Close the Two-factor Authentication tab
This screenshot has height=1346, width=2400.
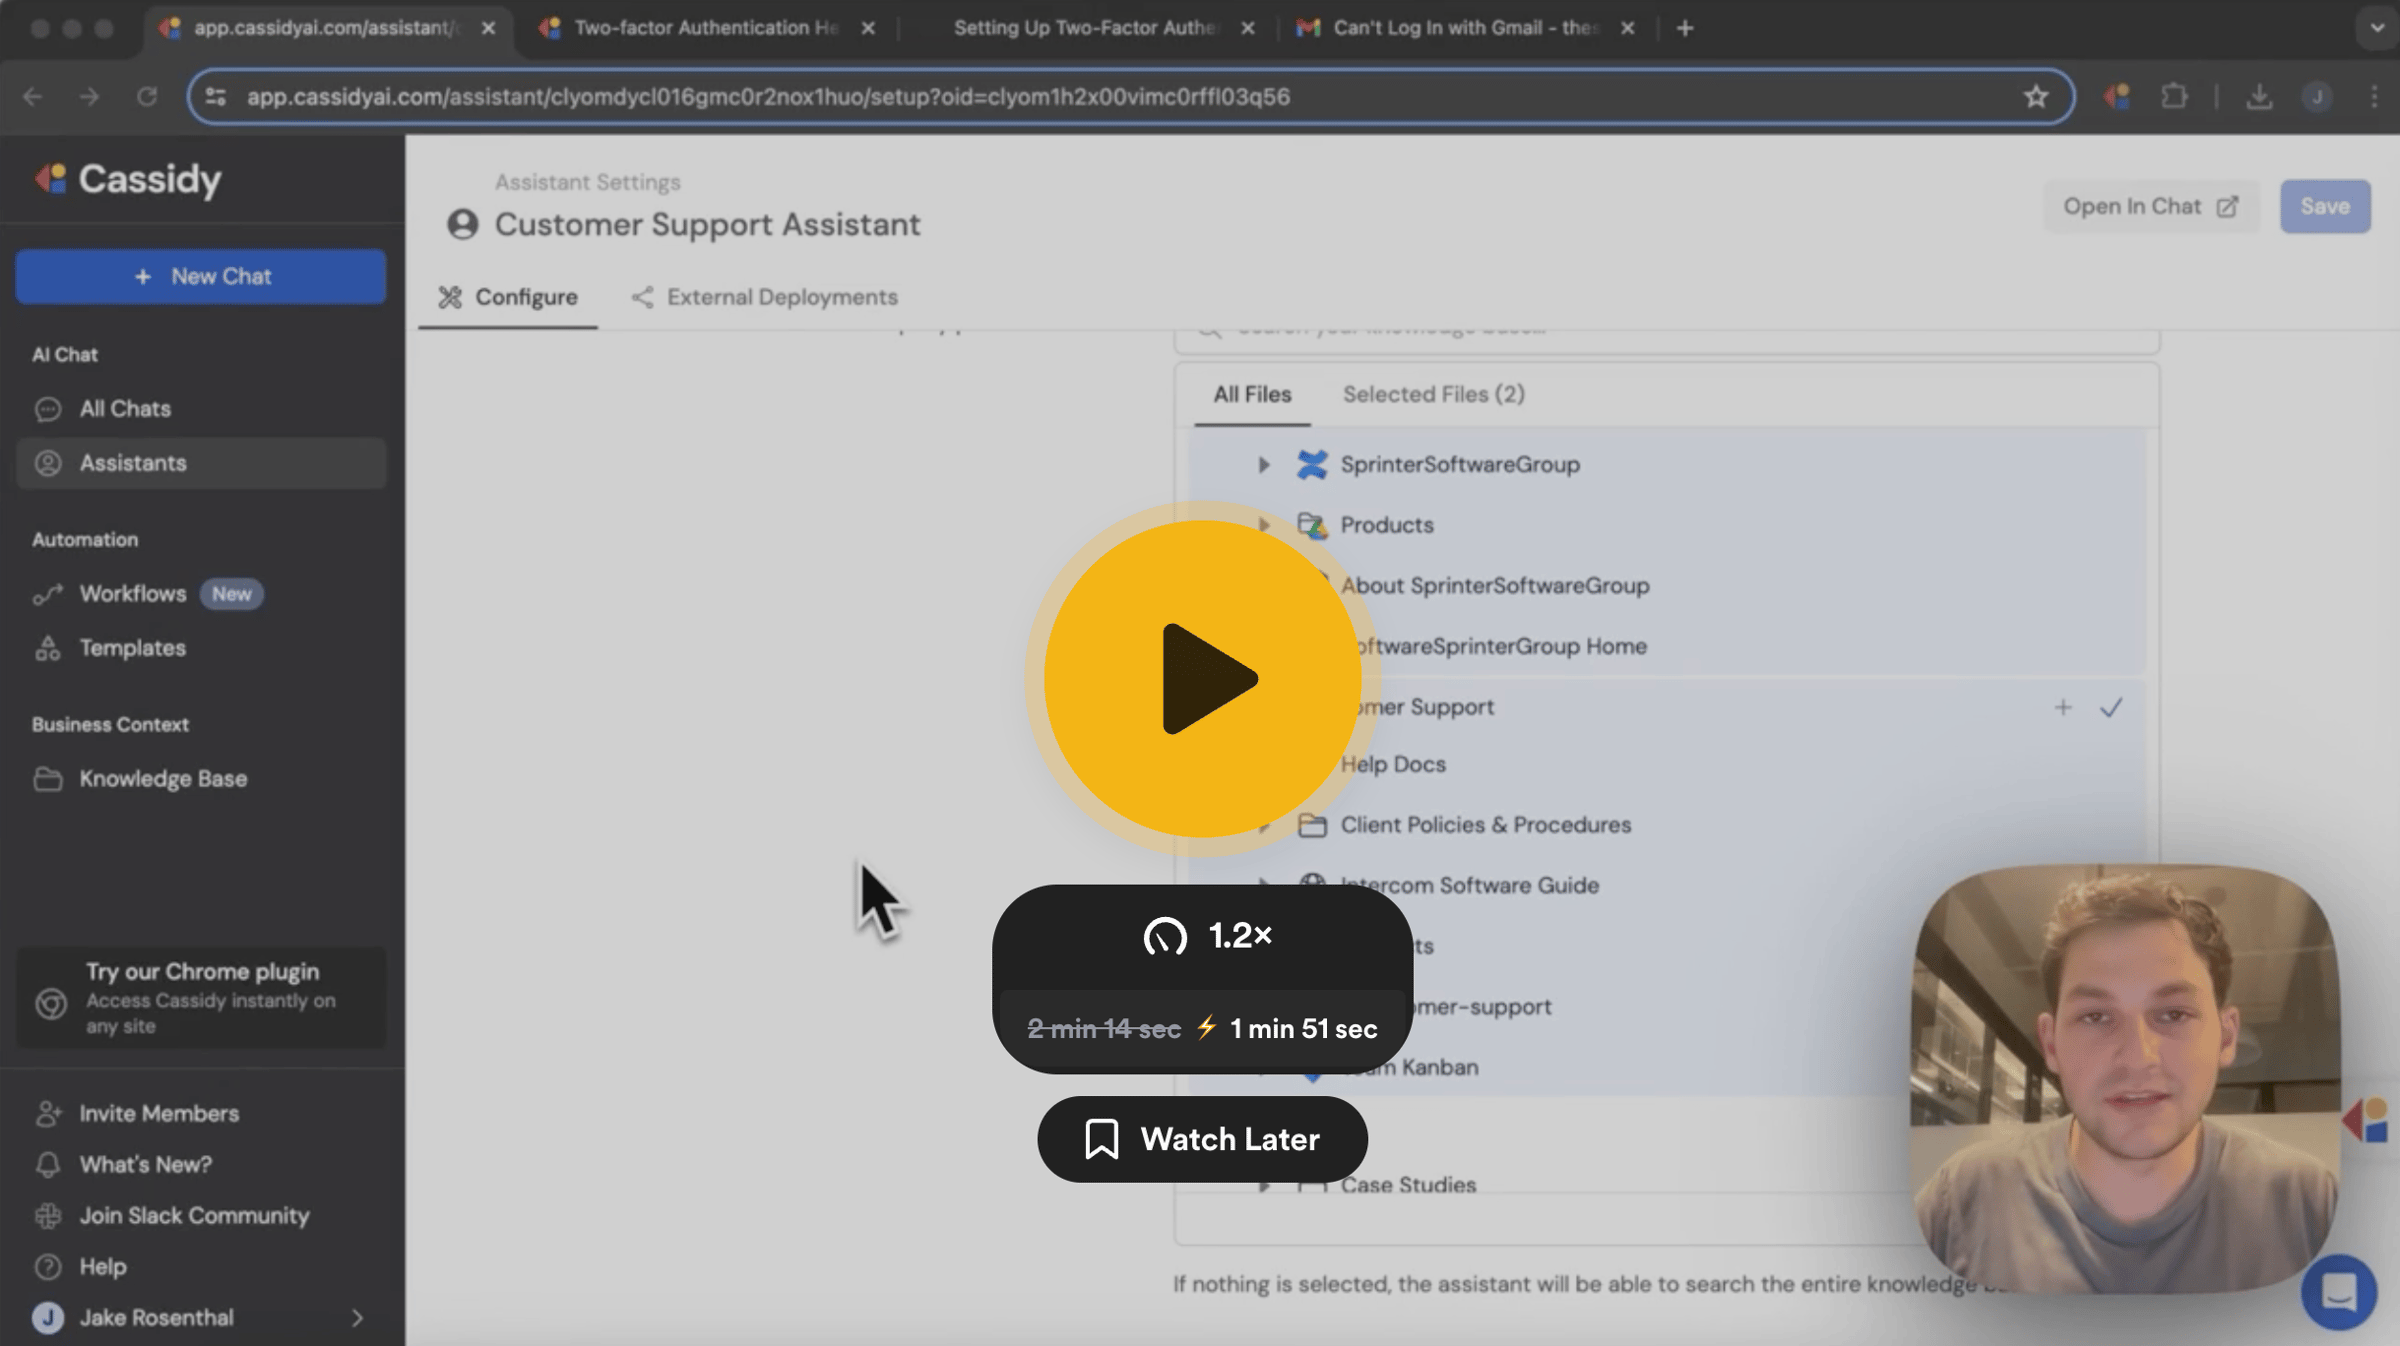(x=868, y=28)
